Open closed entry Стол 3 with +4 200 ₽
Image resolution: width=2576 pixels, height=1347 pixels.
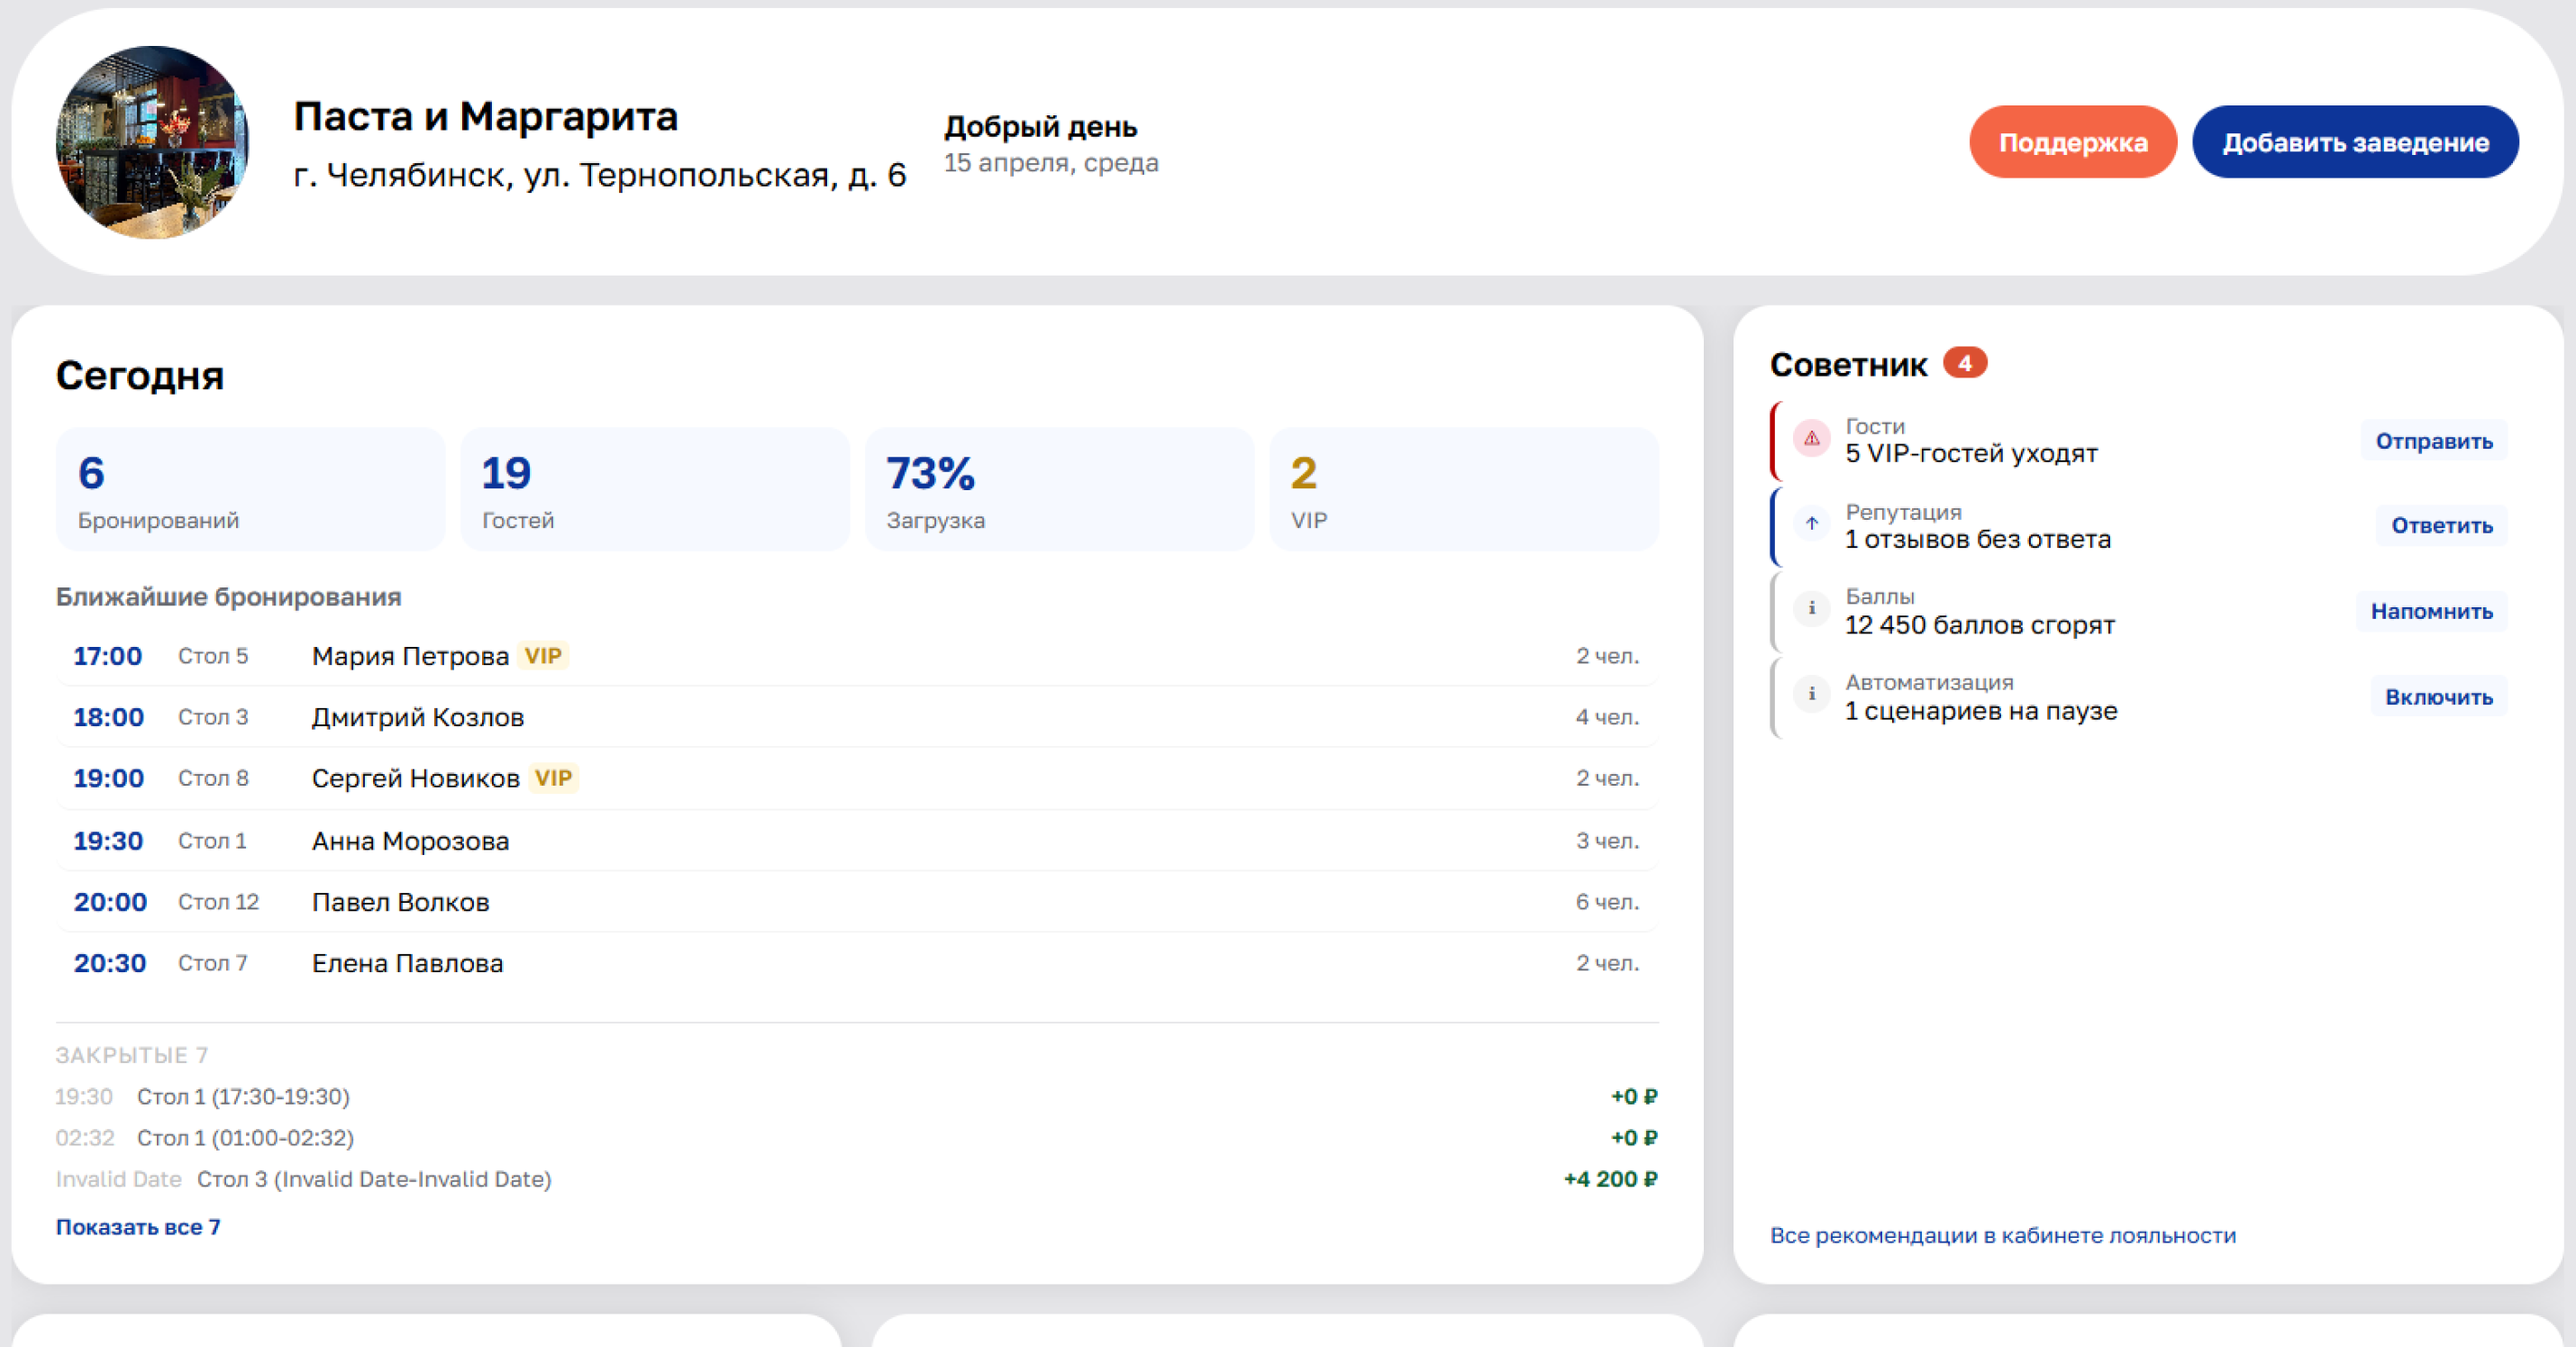tap(857, 1179)
